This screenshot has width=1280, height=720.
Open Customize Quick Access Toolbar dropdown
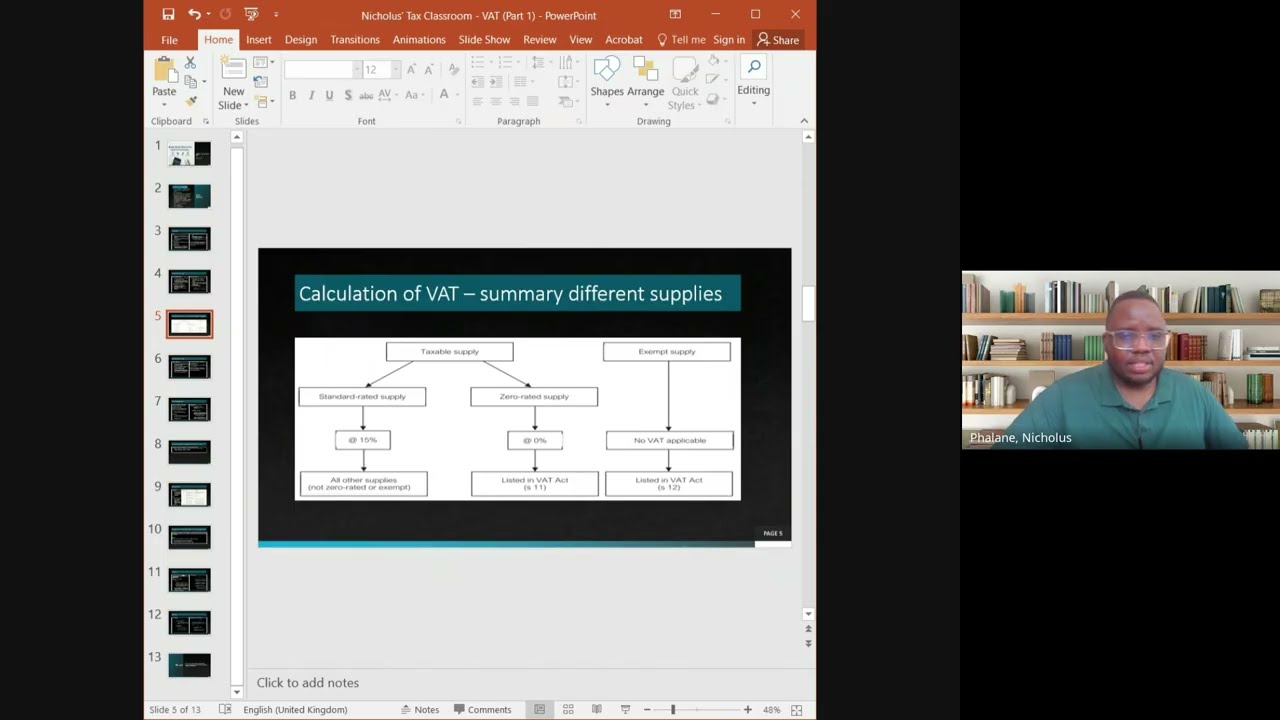pos(276,15)
